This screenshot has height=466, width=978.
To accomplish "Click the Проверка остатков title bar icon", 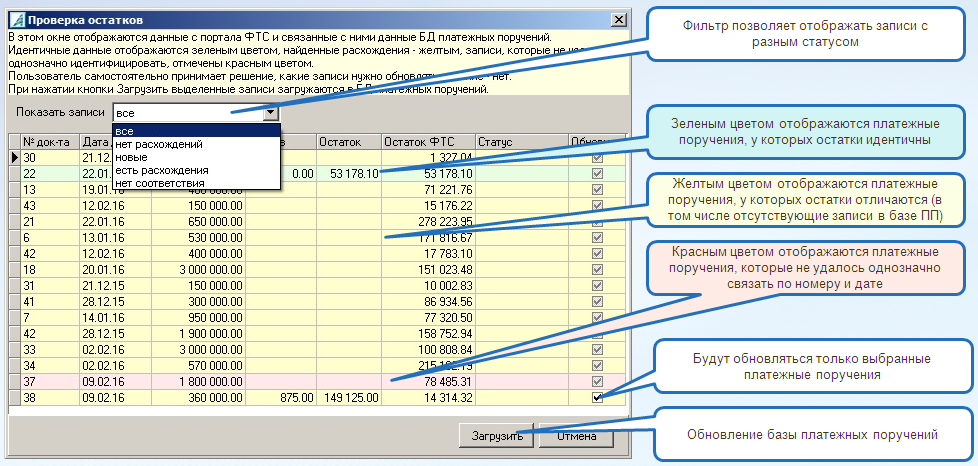I will 16,20.
